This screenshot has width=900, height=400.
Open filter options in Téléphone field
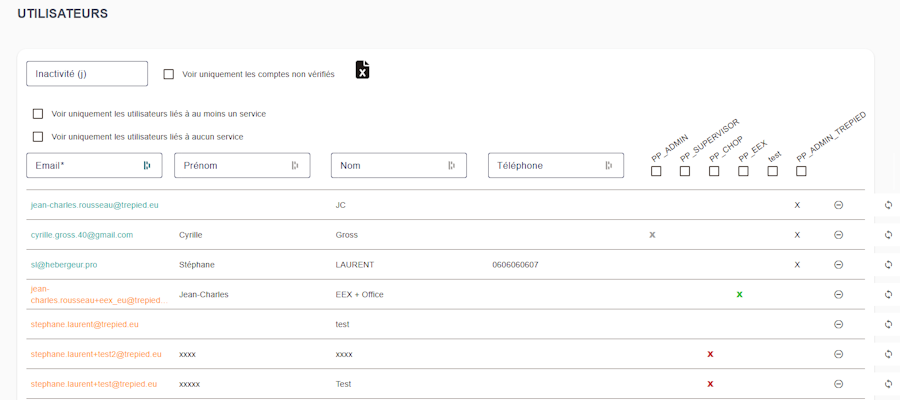(608, 166)
